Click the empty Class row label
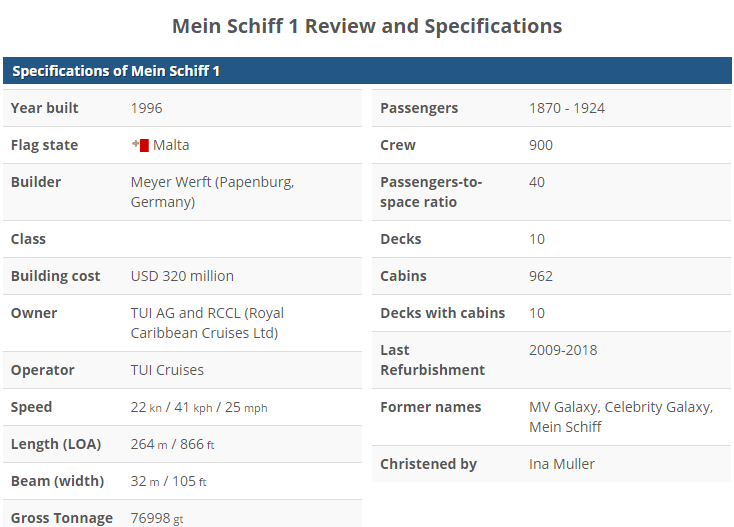The width and height of the screenshot is (734, 527). point(28,239)
